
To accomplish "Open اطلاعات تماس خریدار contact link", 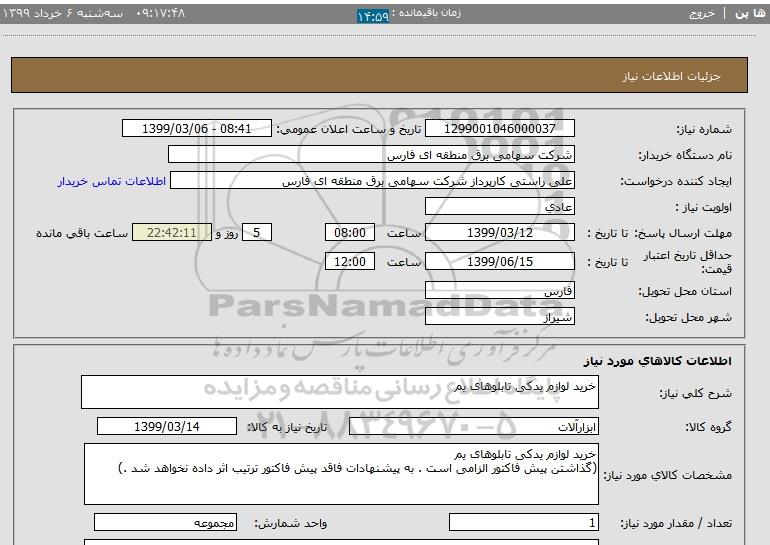I will (x=111, y=181).
